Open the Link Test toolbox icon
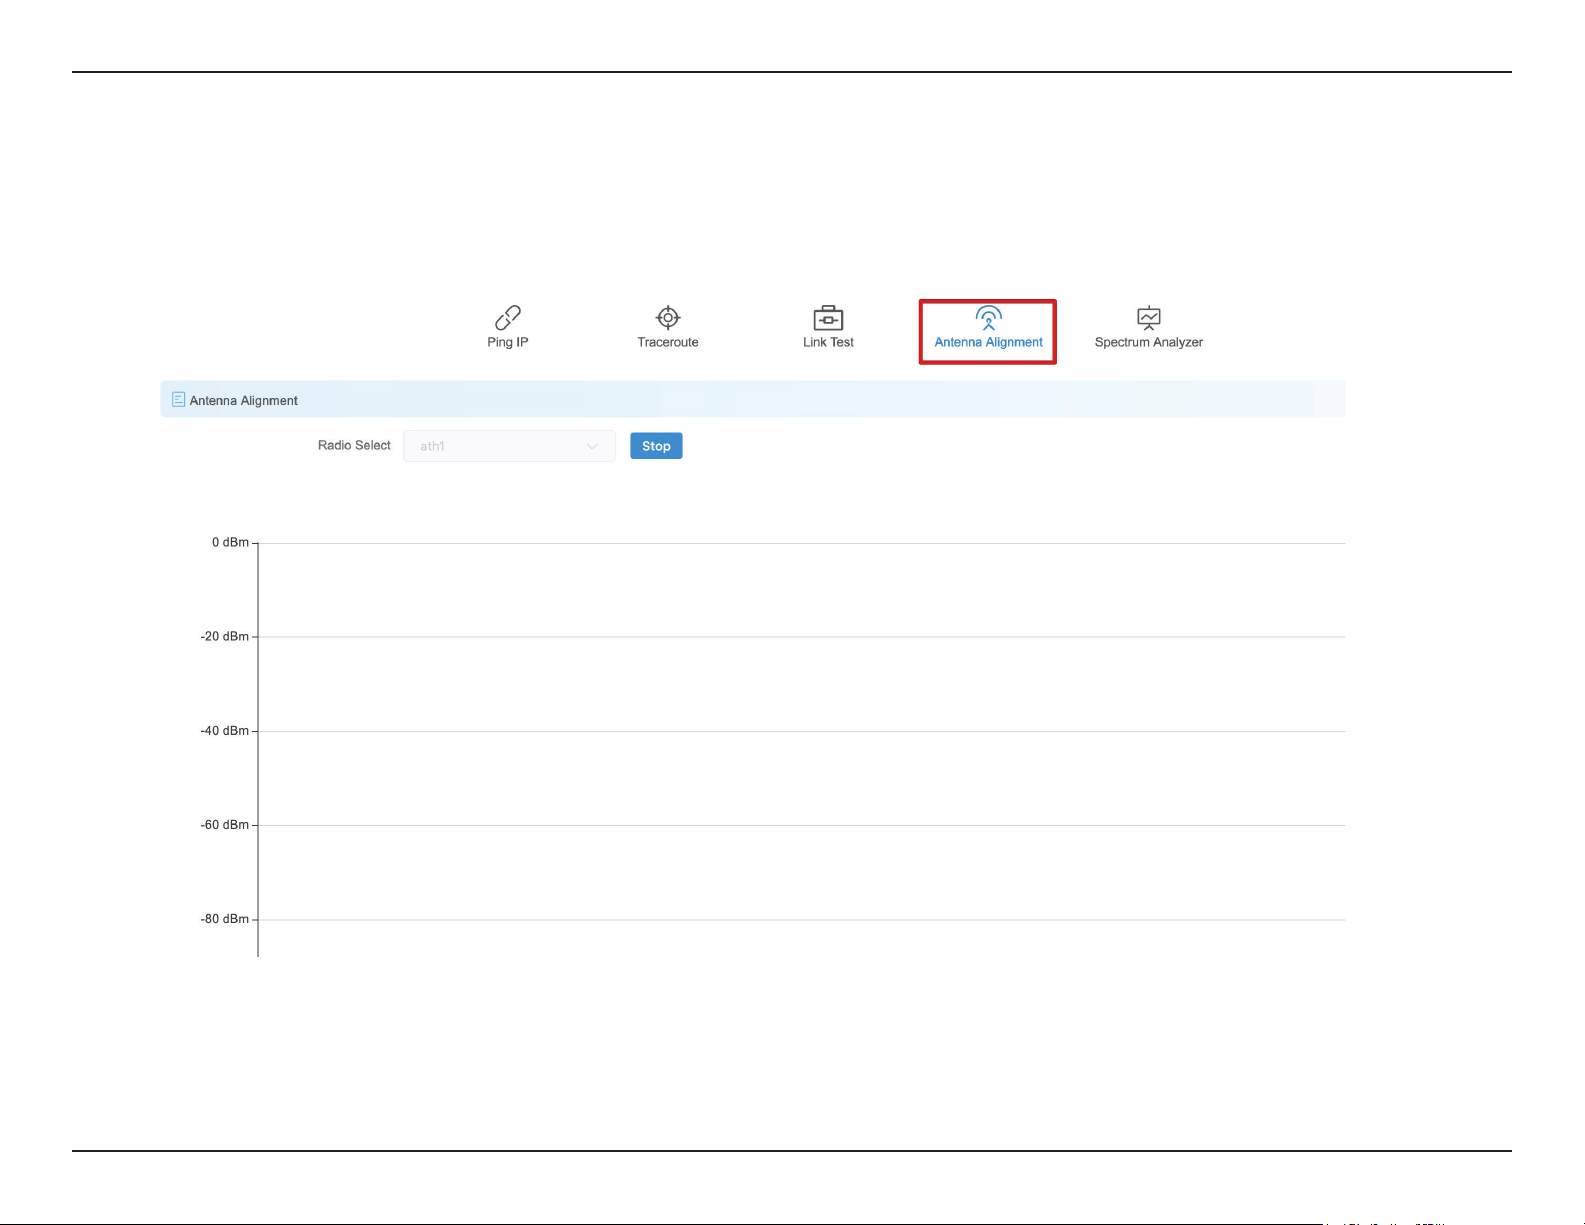1585x1225 pixels. pyautogui.click(x=828, y=318)
